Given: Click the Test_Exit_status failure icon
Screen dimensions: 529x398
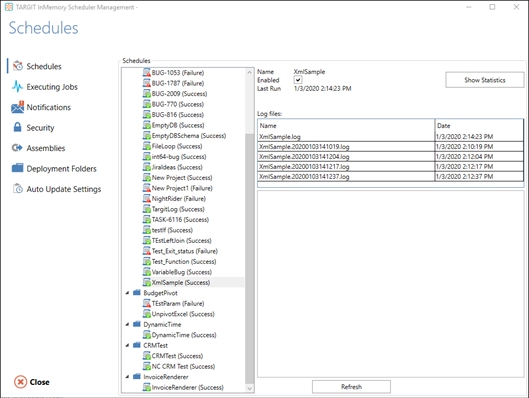Looking at the screenshot, I should (x=147, y=251).
